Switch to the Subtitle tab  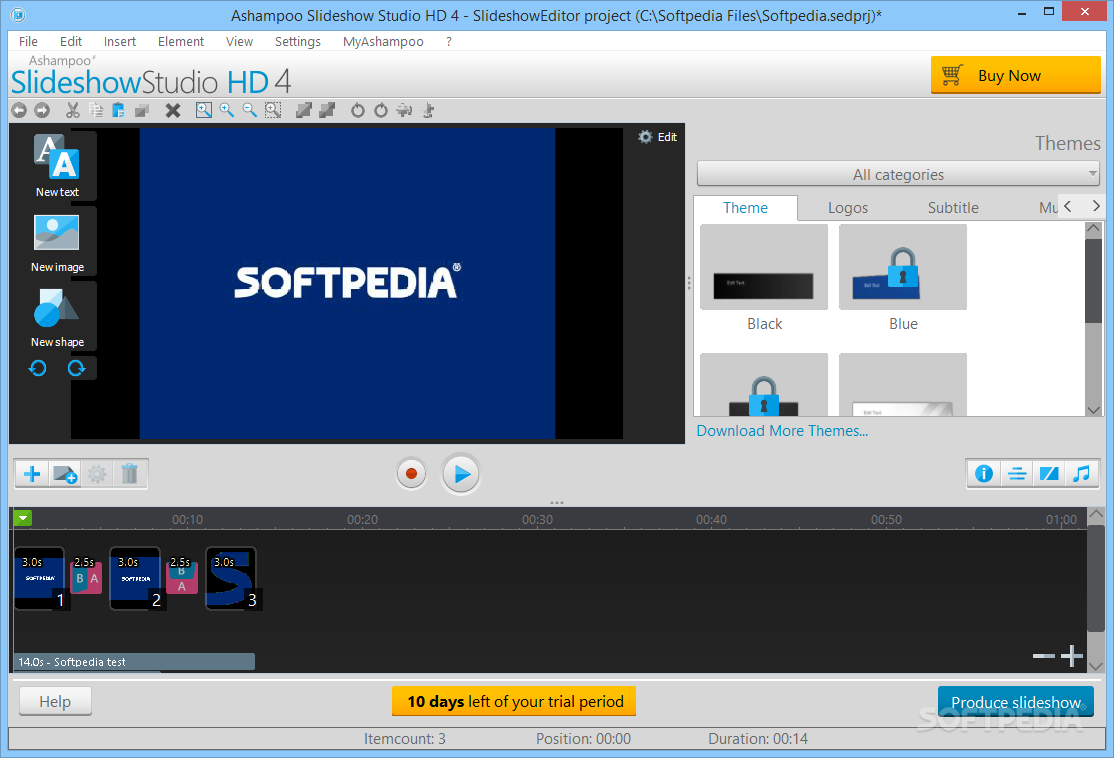tap(953, 207)
